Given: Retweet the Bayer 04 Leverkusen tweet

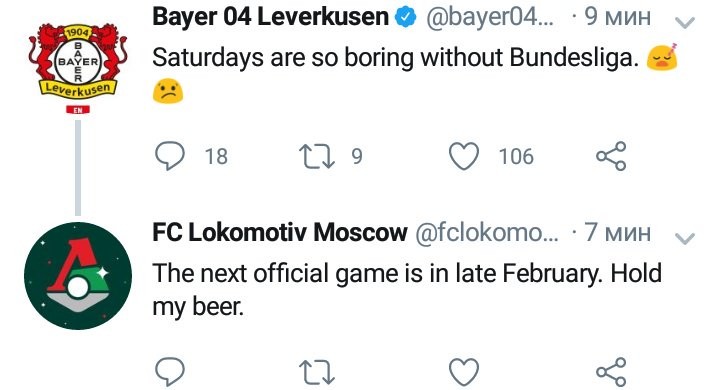Looking at the screenshot, I should [317, 156].
